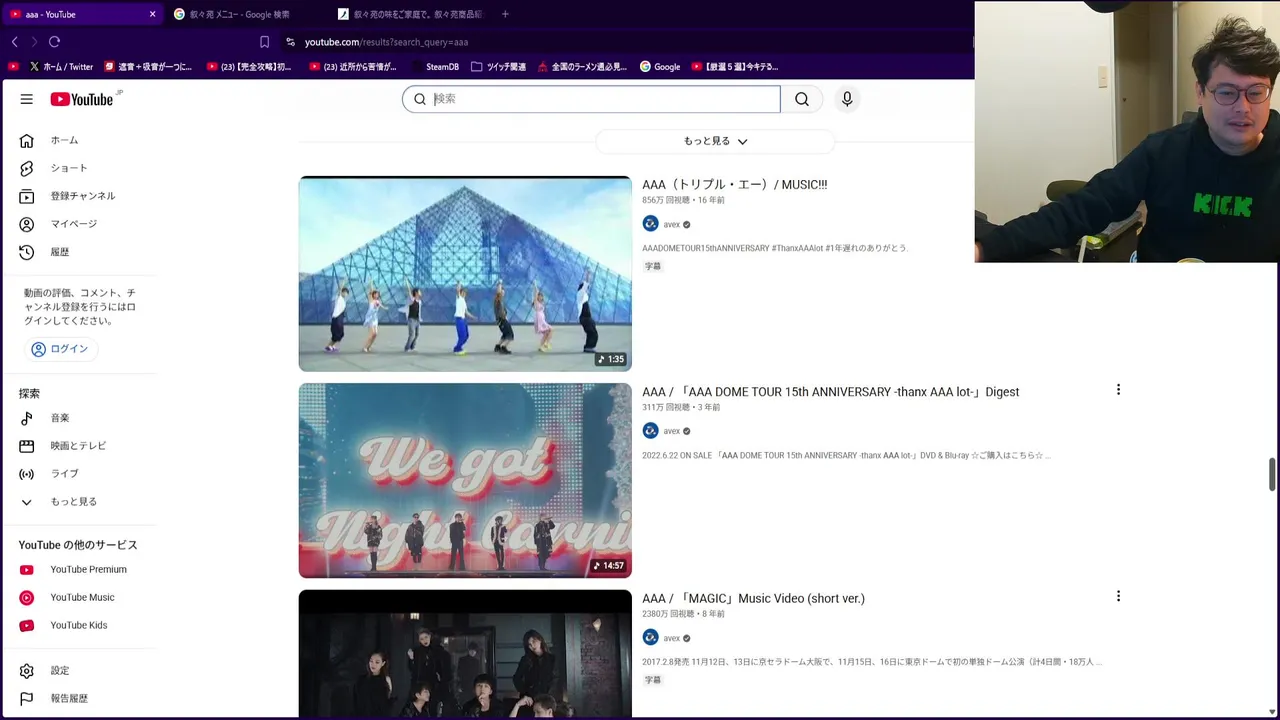Click the address bar URL youtube.com
Viewport: 1280px width, 720px height.
pyautogui.click(x=386, y=42)
